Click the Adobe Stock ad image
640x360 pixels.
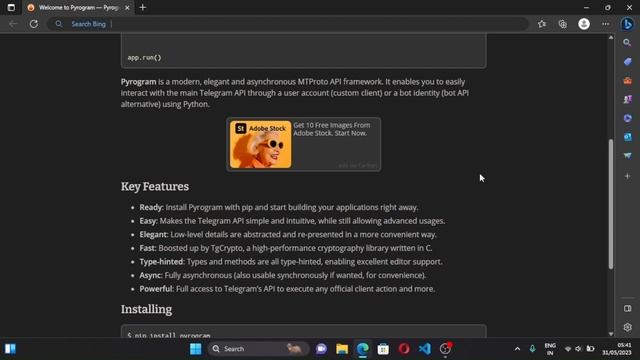(260, 144)
